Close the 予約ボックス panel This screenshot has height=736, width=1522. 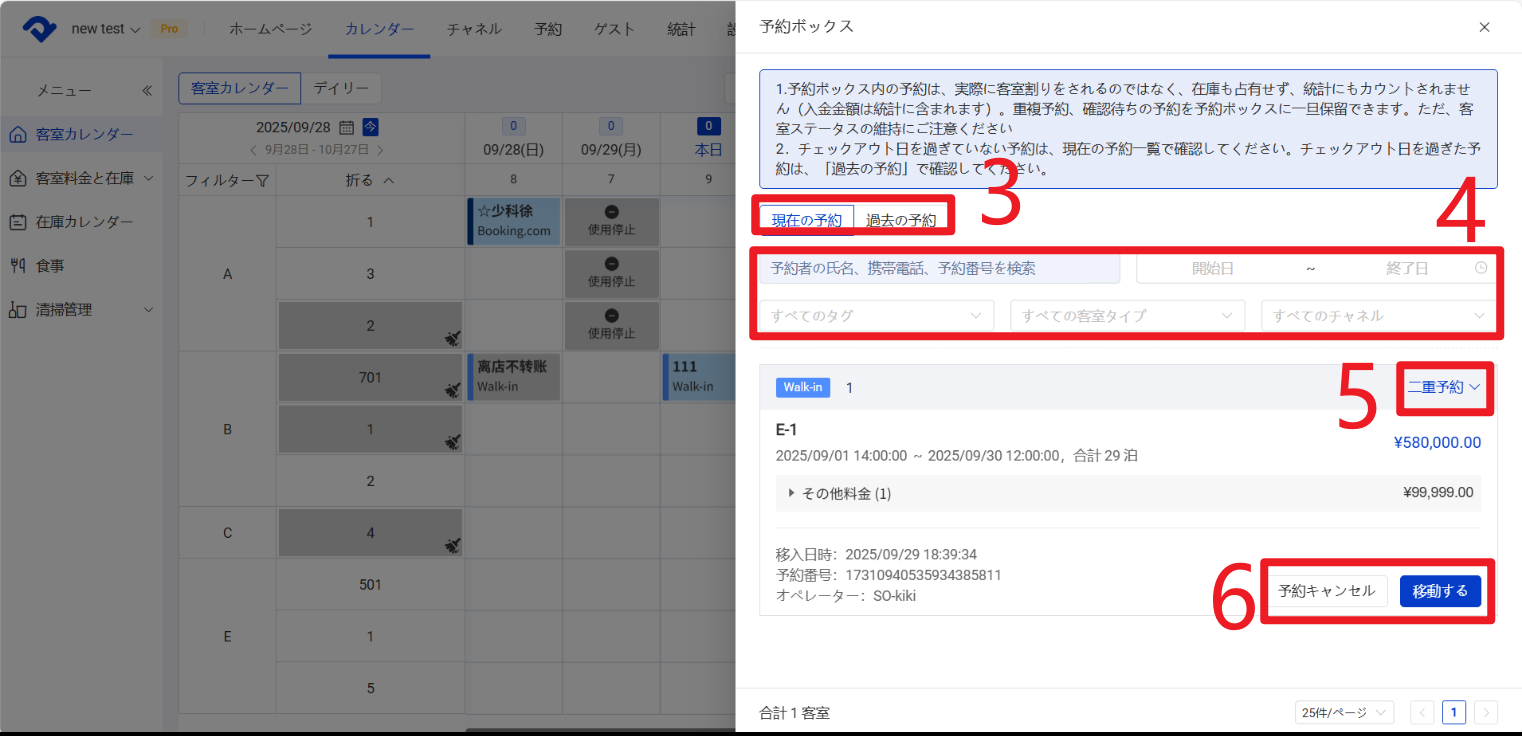[1485, 27]
